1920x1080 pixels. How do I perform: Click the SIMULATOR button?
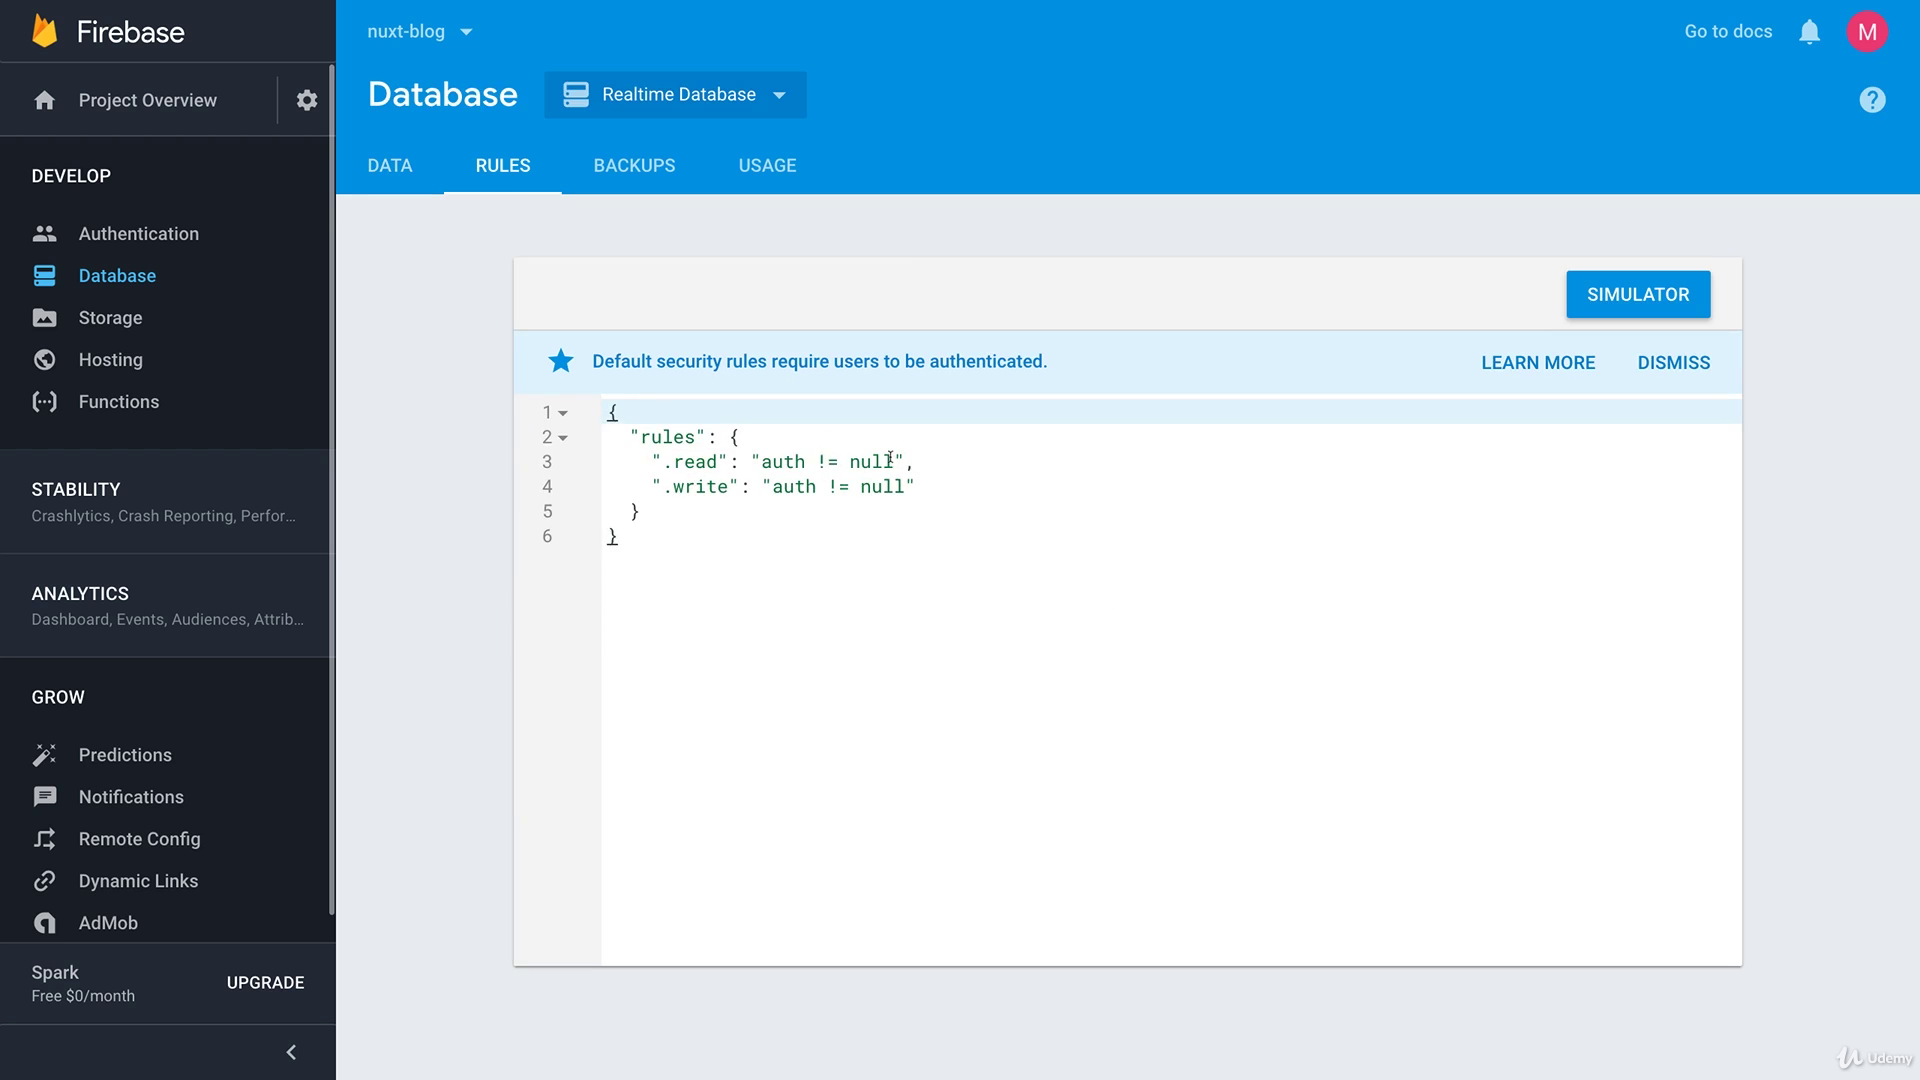coord(1638,294)
